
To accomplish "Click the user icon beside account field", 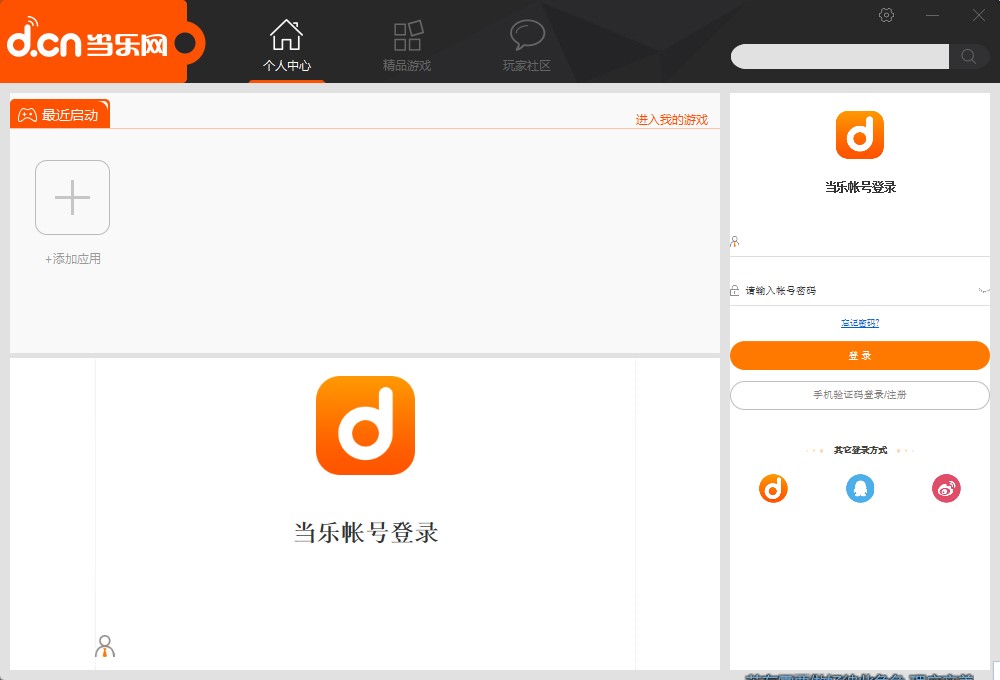I will point(735,242).
